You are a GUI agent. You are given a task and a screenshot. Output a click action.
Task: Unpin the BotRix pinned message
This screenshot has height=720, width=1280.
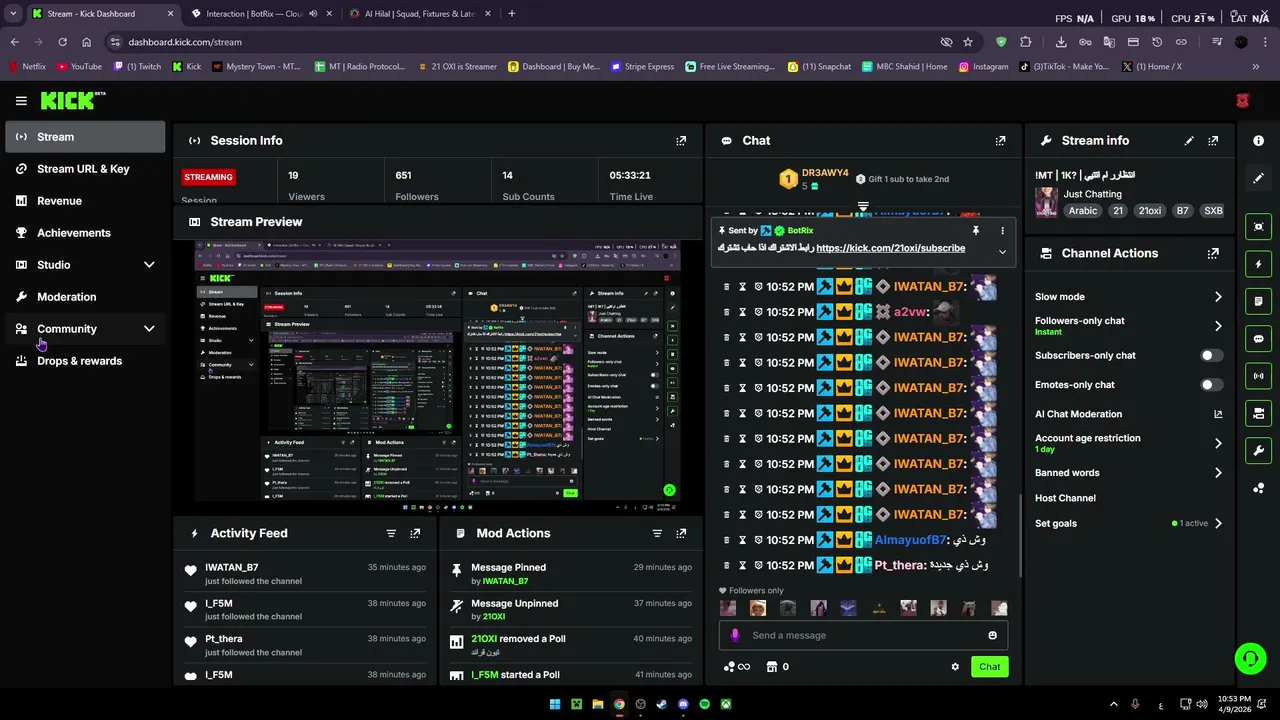click(975, 231)
